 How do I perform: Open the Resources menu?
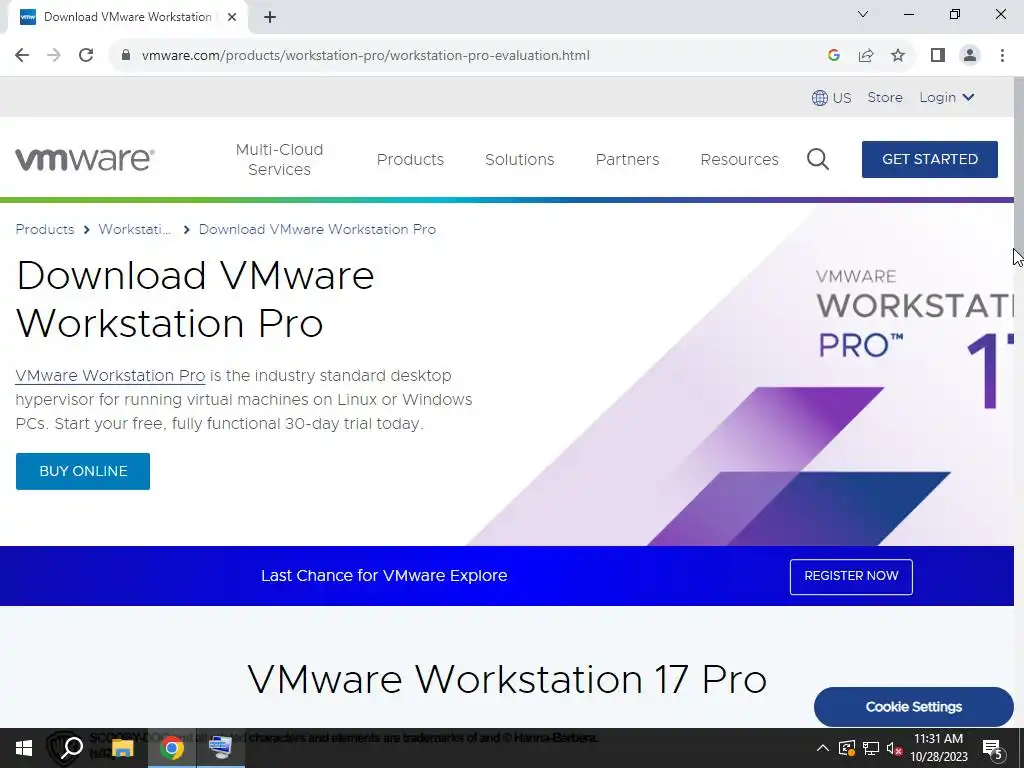(739, 159)
